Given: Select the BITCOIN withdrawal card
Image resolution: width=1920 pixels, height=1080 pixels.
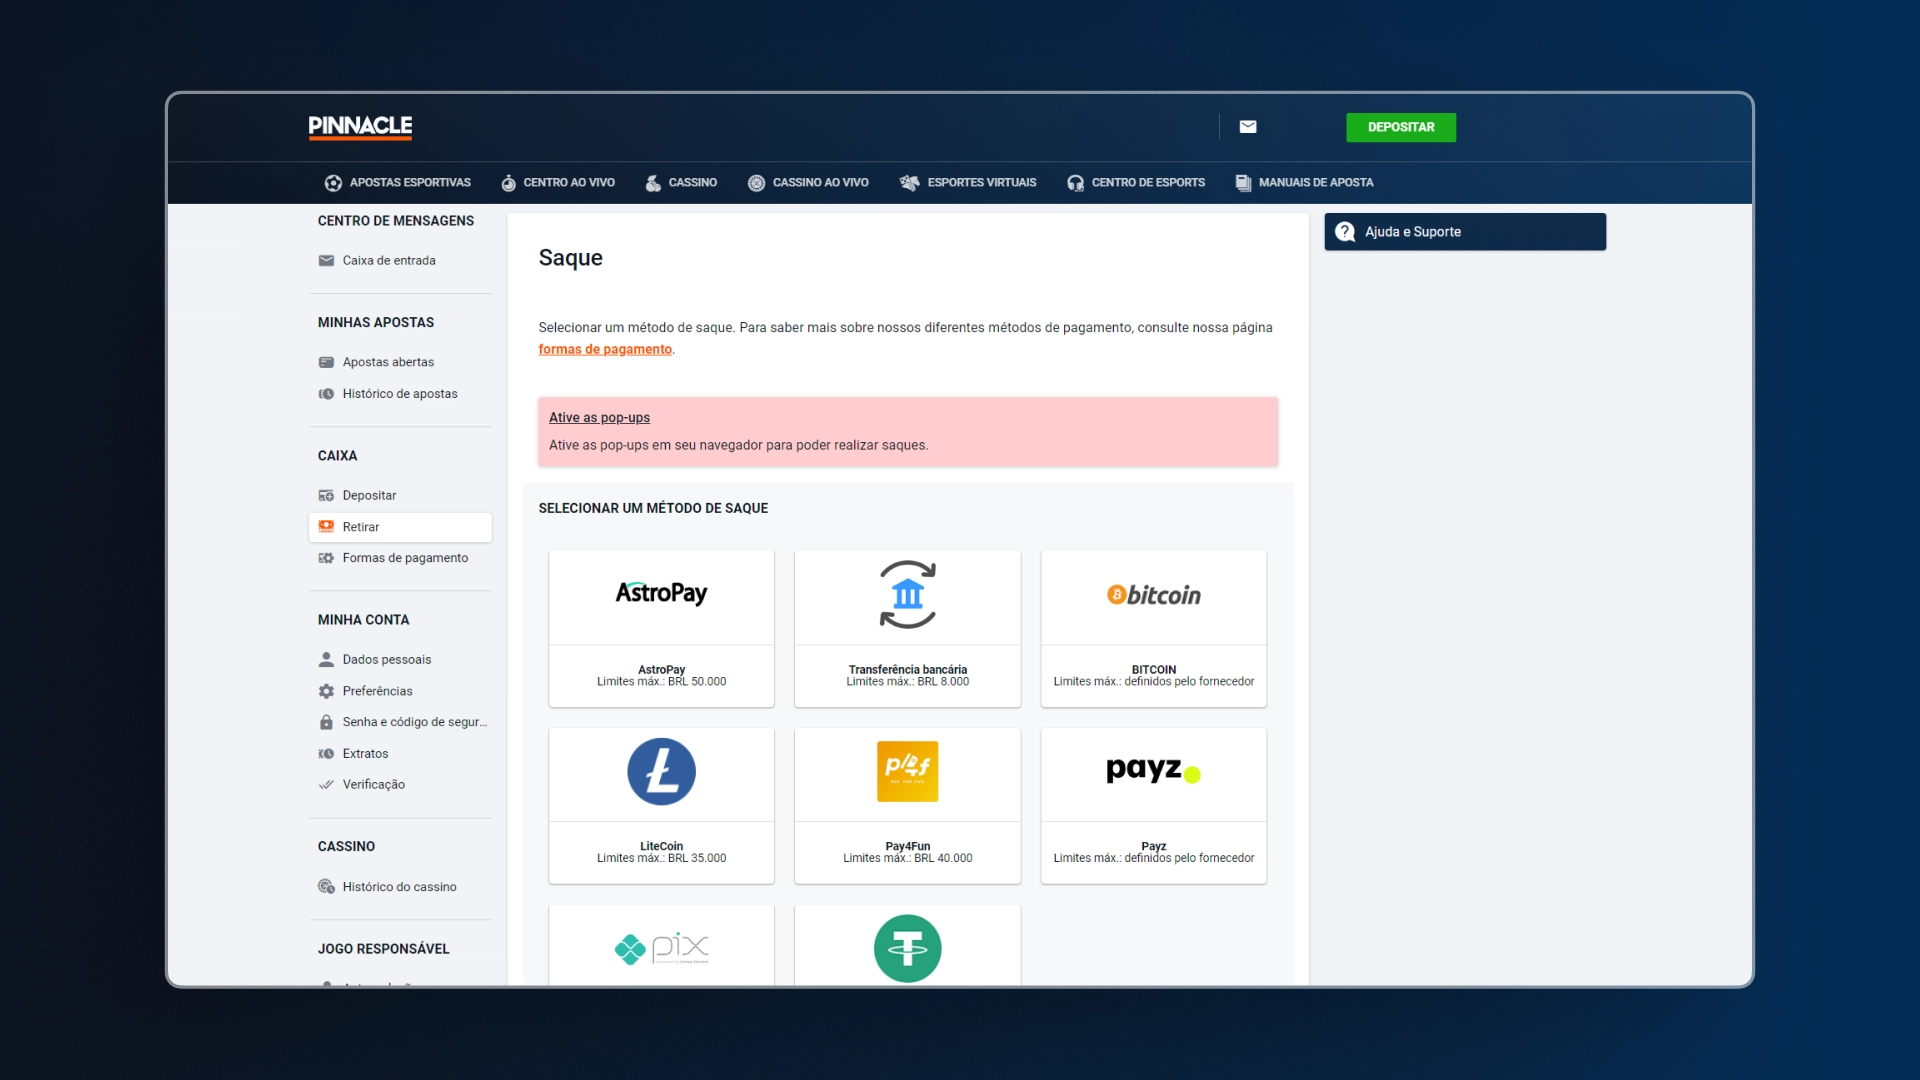Looking at the screenshot, I should point(1153,629).
